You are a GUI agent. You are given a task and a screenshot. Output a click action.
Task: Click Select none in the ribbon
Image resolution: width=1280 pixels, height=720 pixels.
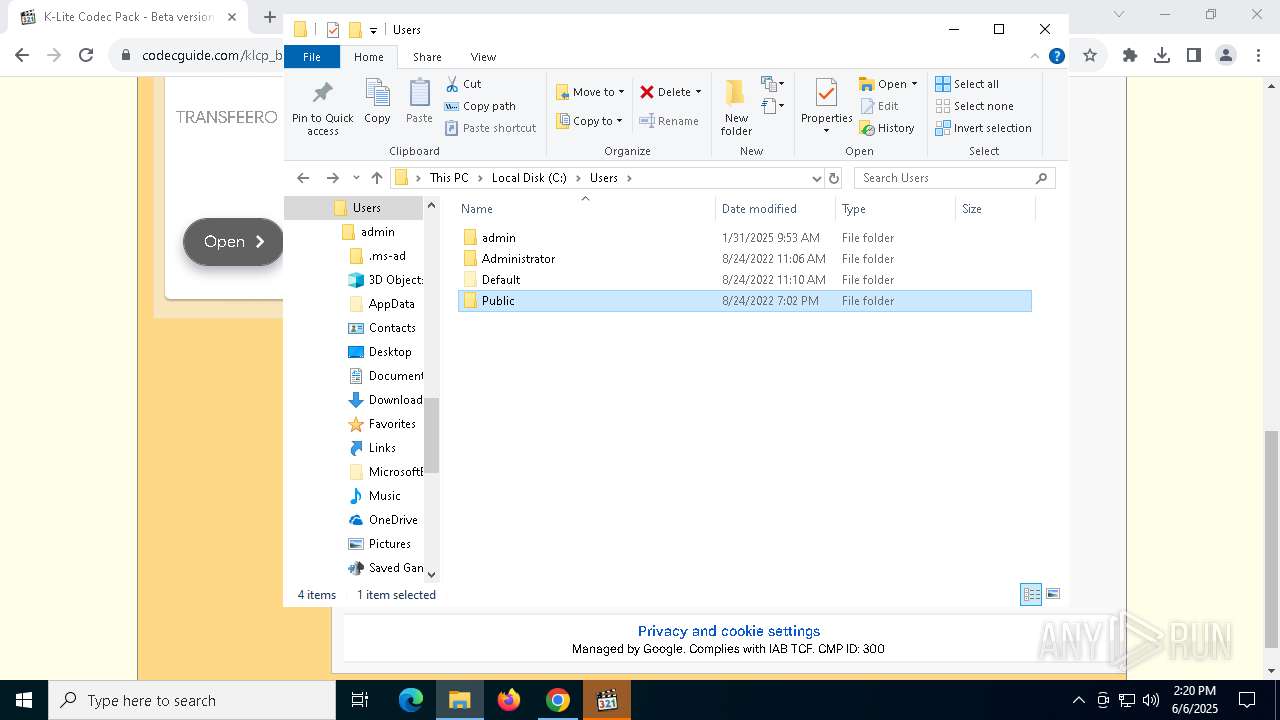click(974, 106)
